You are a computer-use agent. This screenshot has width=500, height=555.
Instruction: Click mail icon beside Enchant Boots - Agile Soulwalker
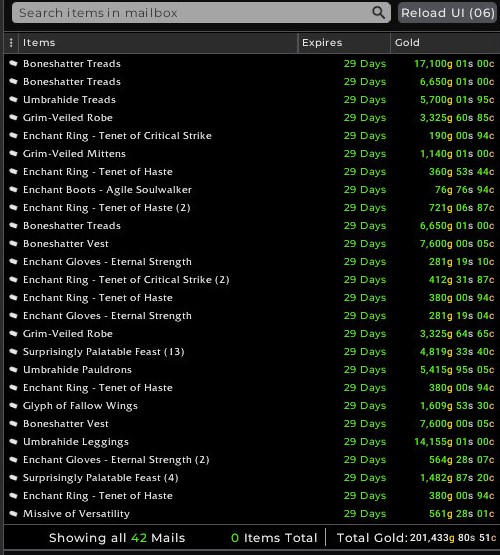13,189
